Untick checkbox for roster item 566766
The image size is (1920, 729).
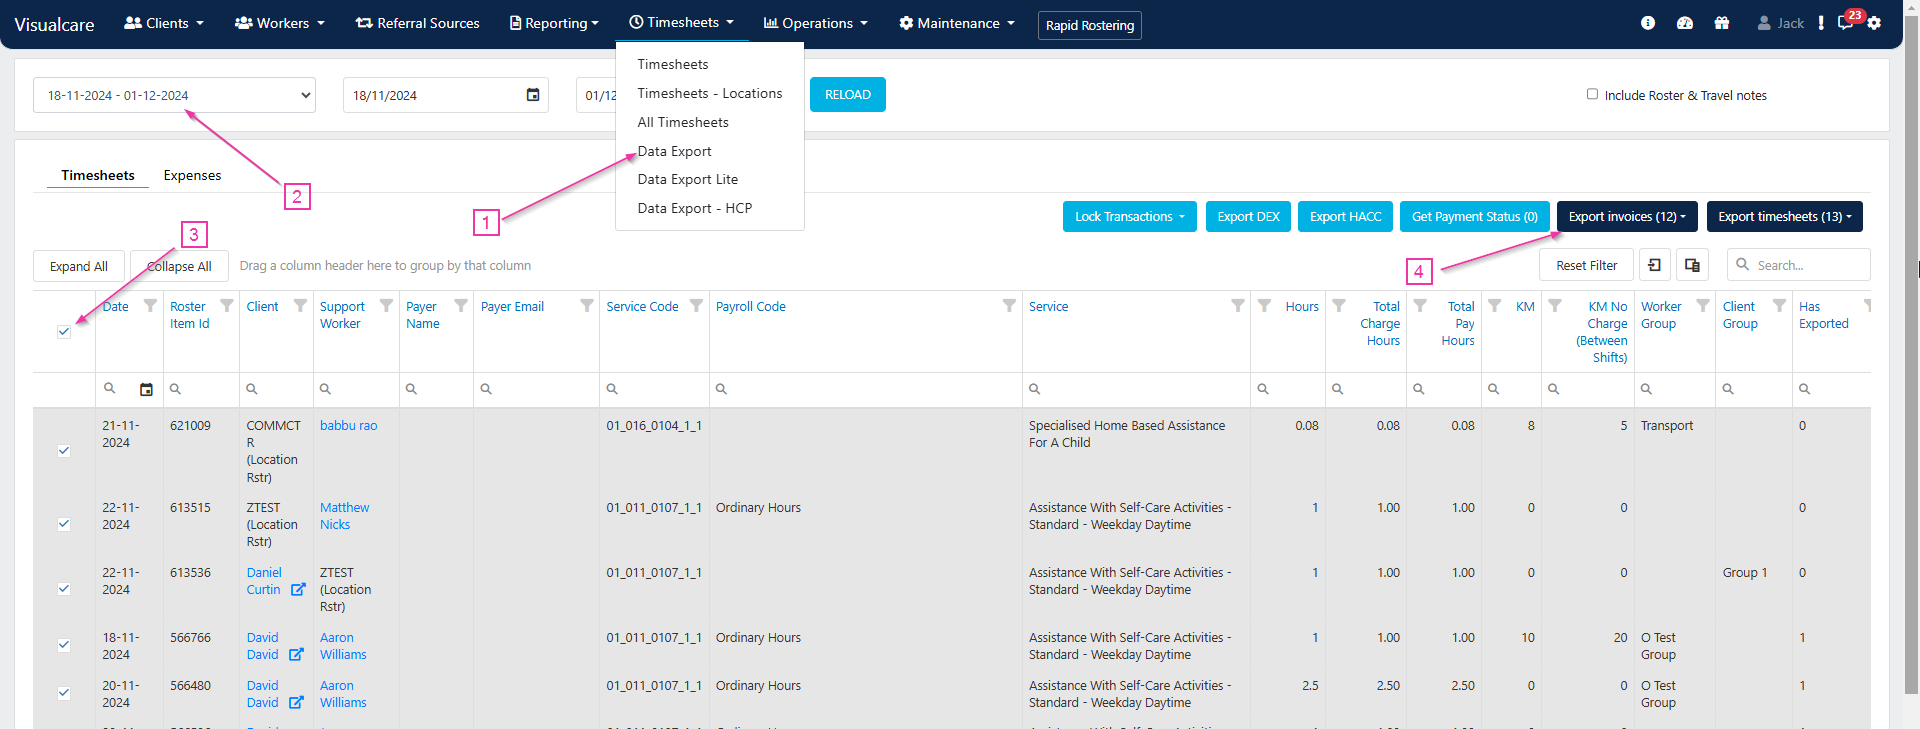(x=64, y=645)
